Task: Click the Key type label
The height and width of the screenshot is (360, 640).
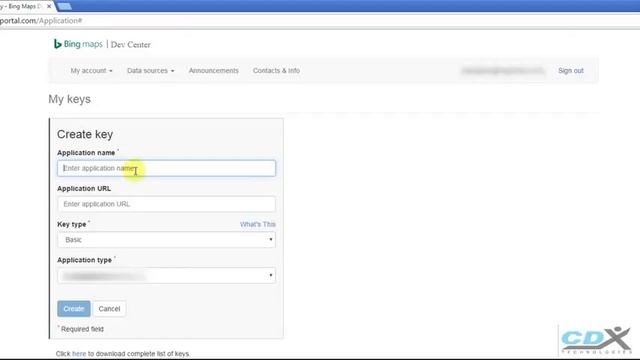Action: click(x=72, y=224)
